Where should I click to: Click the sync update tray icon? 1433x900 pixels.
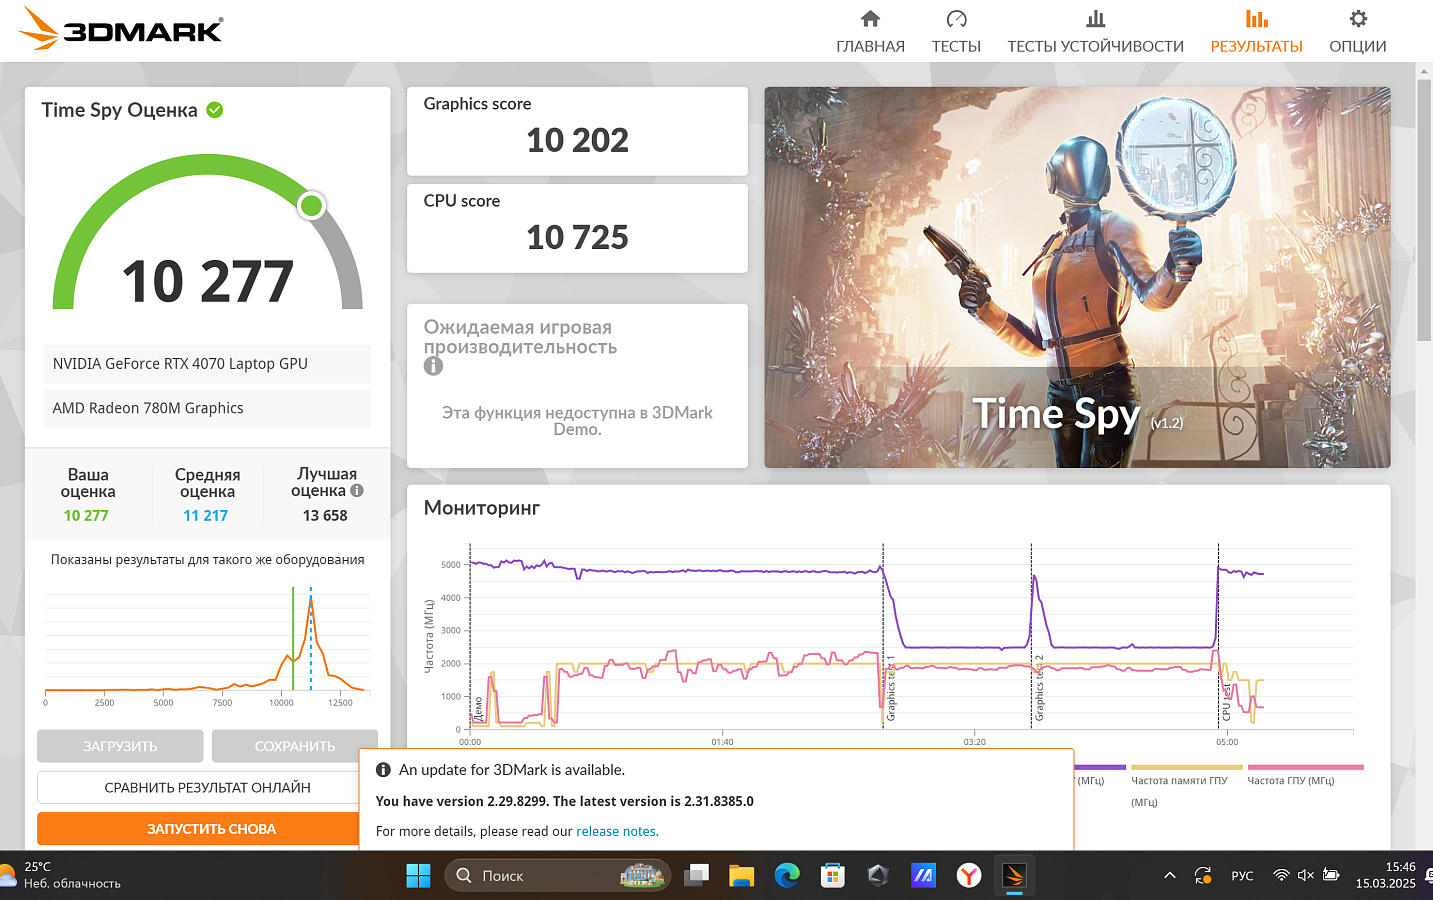pos(1203,876)
